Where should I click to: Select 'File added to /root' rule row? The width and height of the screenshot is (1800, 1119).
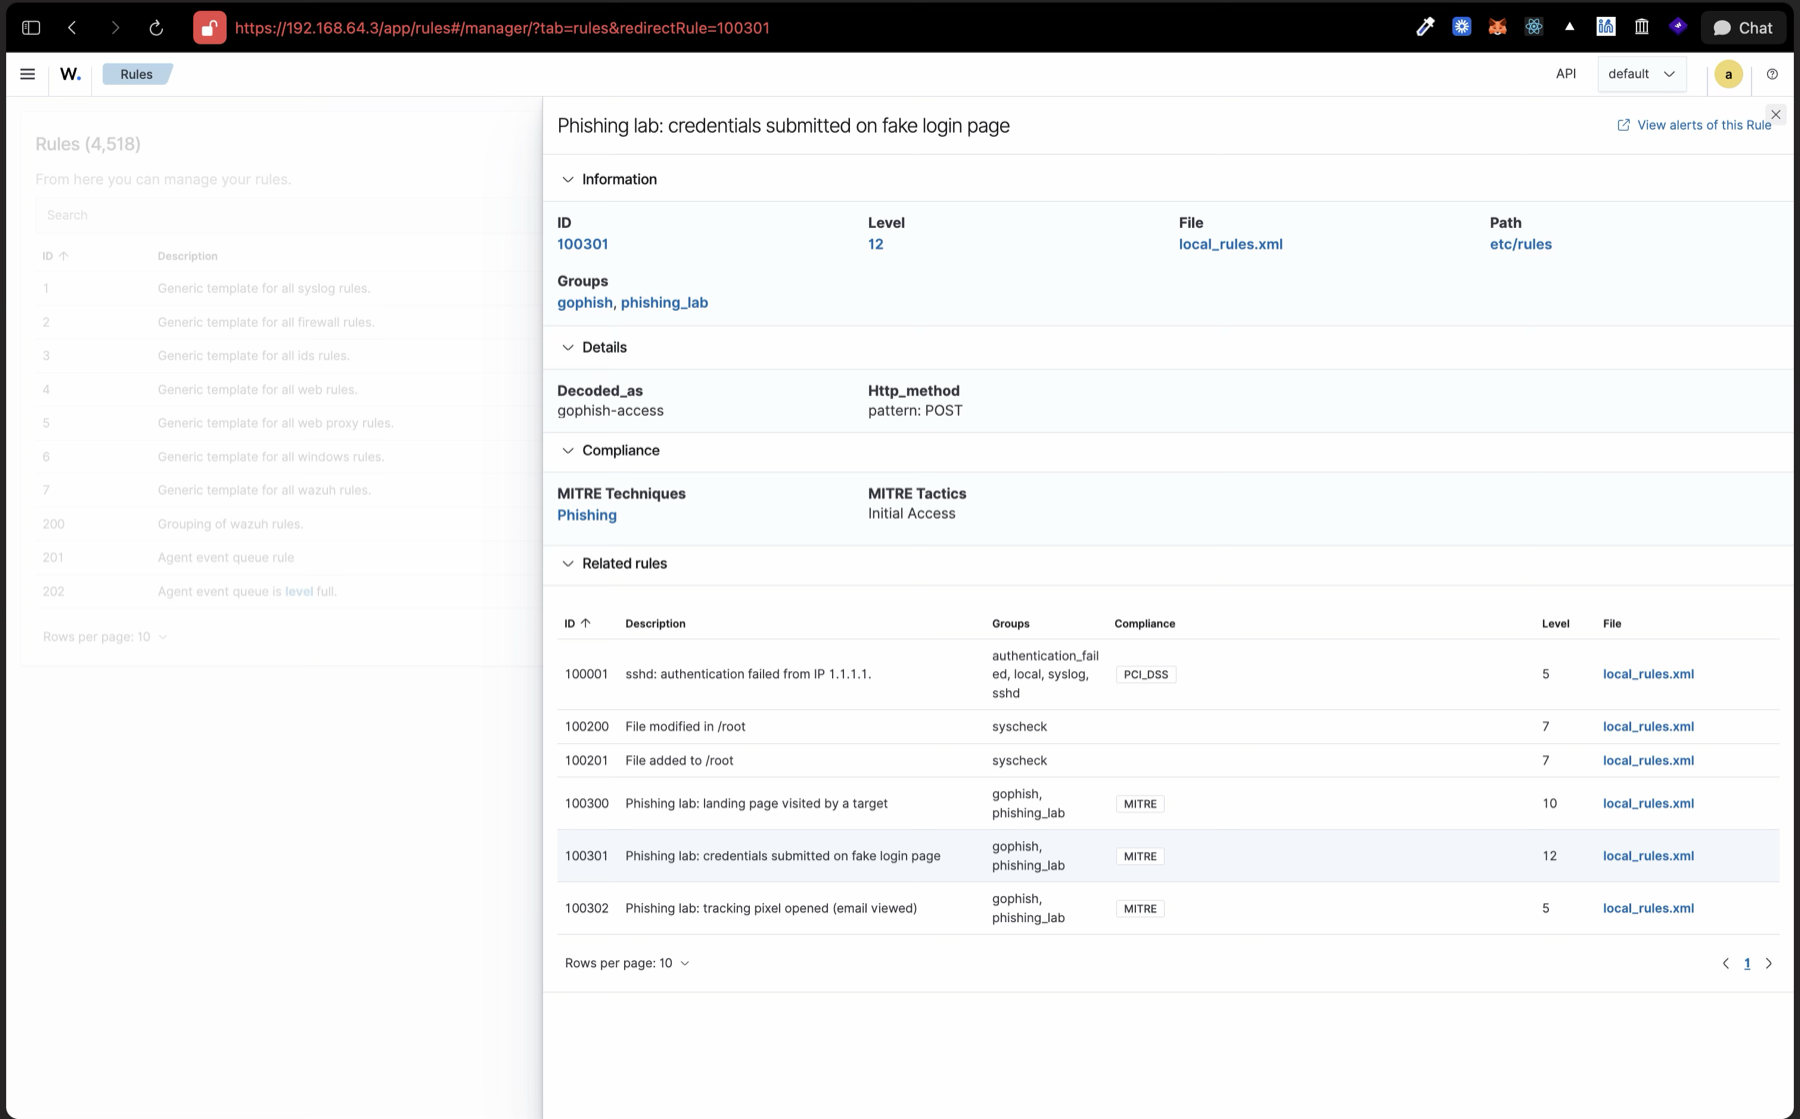click(1168, 761)
